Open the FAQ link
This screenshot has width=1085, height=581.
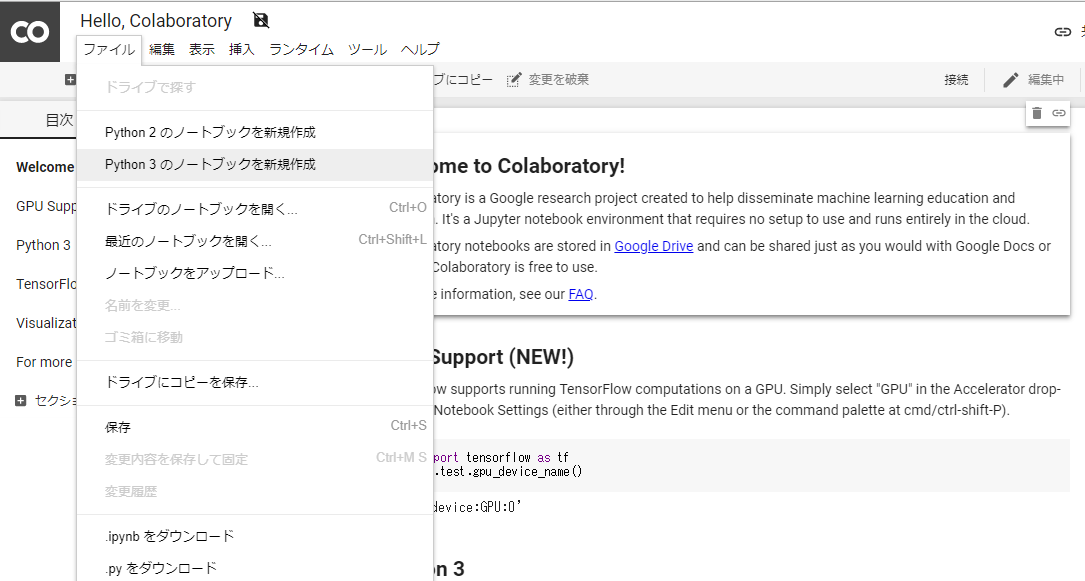[581, 295]
